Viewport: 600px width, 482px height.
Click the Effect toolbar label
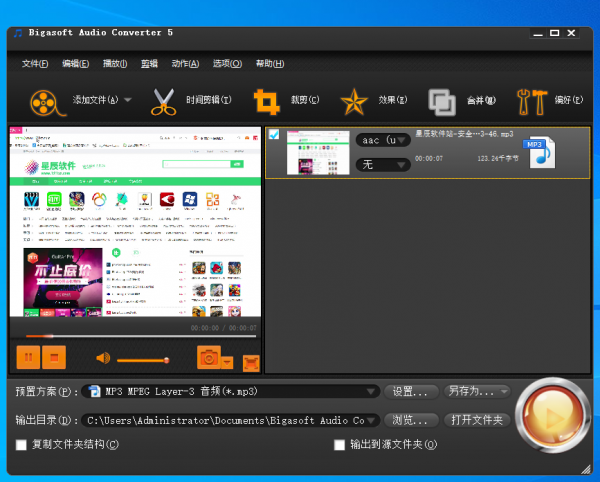click(x=393, y=100)
